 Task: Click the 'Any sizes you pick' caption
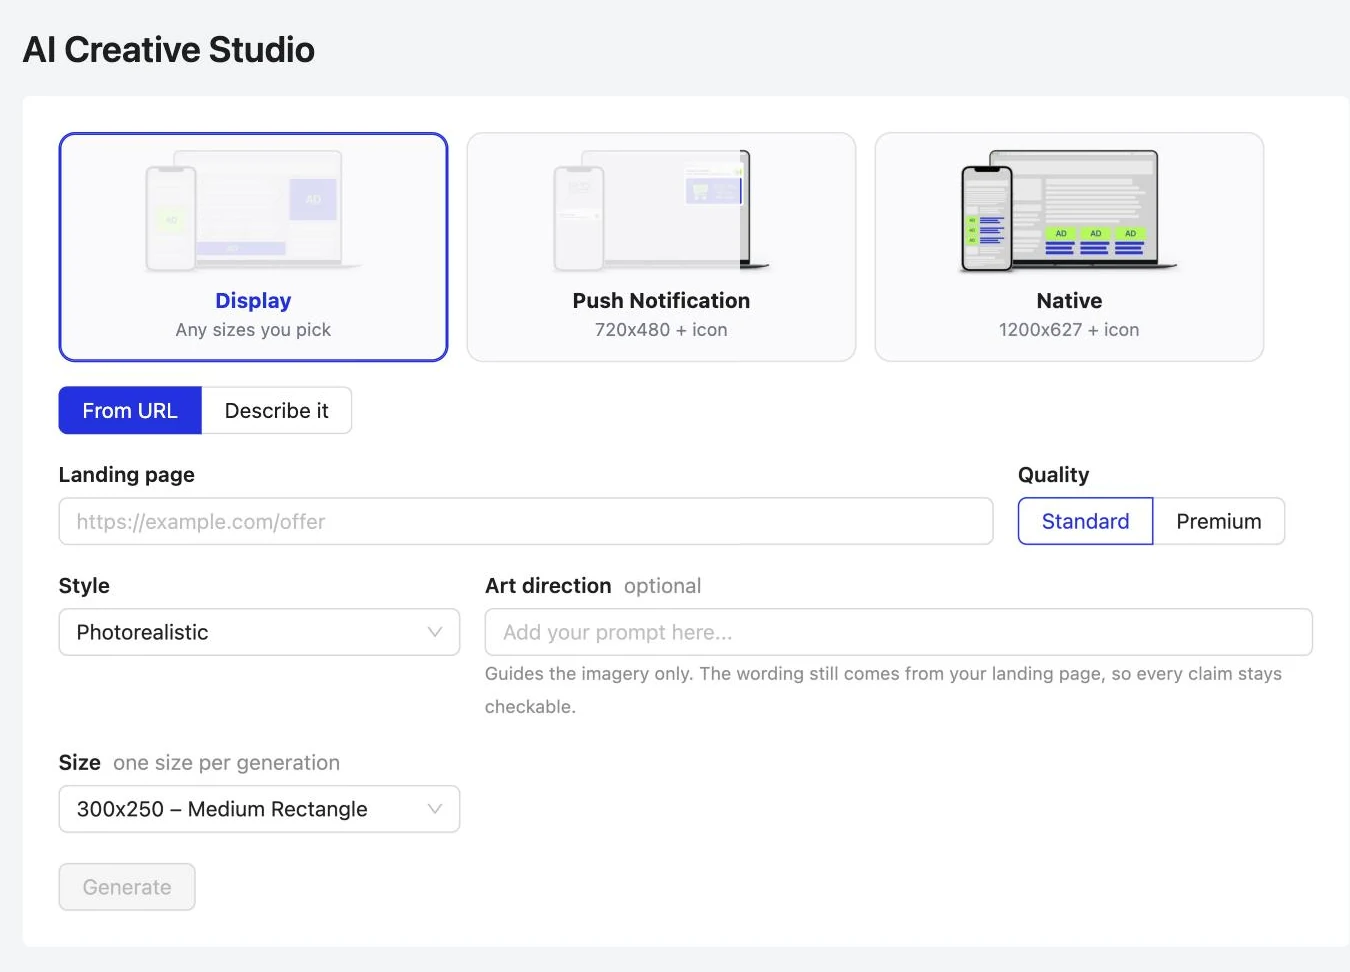253,330
